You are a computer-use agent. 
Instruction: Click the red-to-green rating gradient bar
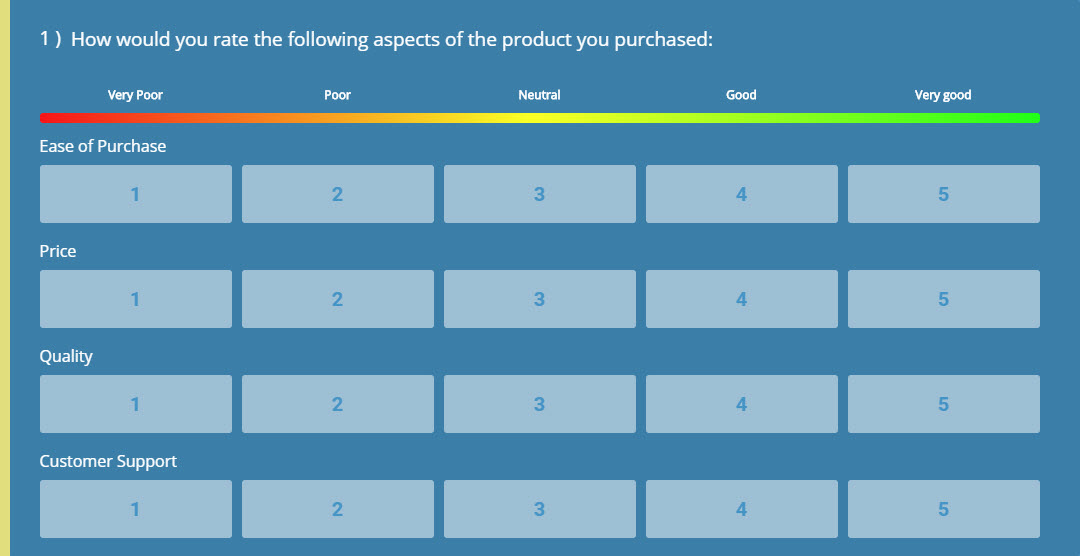pyautogui.click(x=540, y=118)
